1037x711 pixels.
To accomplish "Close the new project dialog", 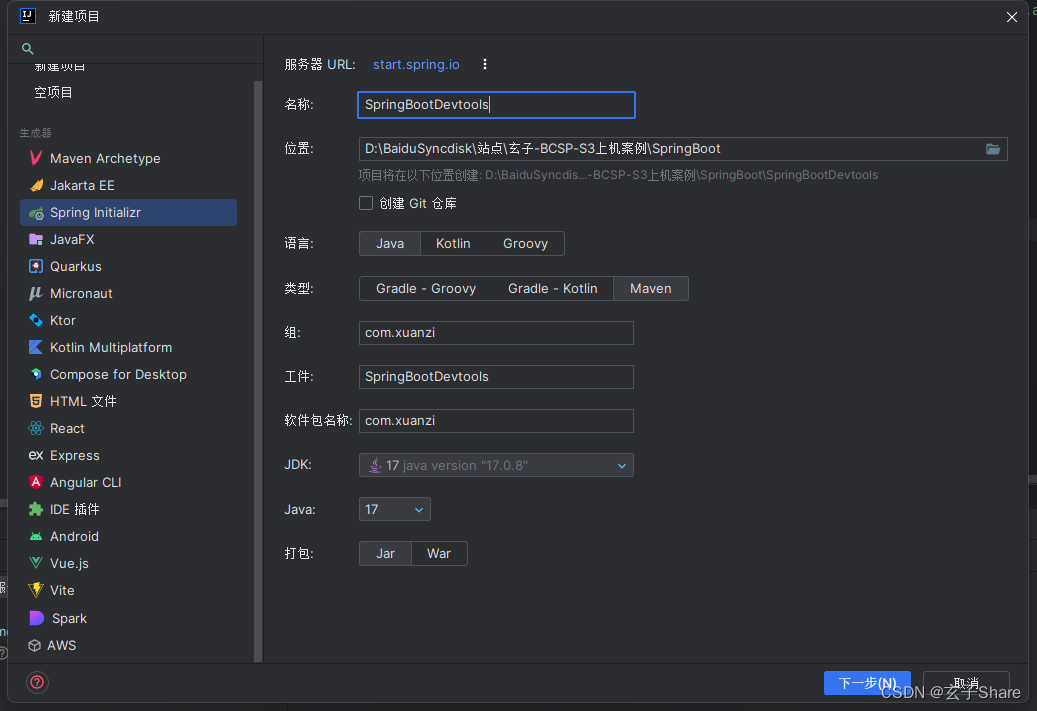I will tap(1012, 17).
